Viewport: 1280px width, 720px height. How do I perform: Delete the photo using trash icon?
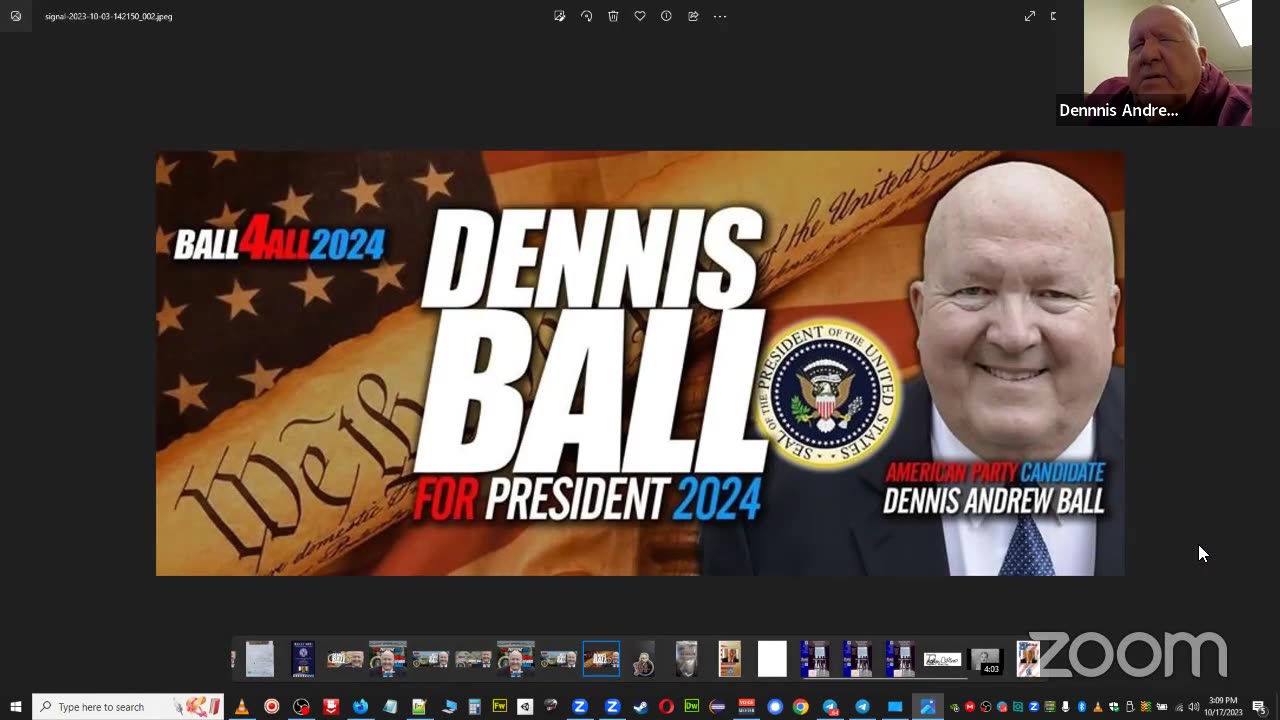click(x=613, y=16)
